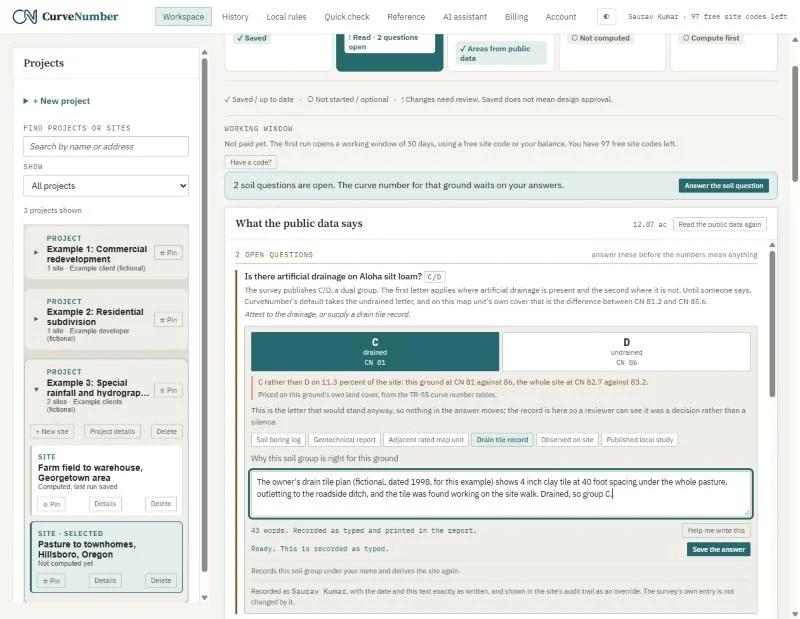Toggle the dark mode theme icon
The height and width of the screenshot is (619, 800).
606,16
